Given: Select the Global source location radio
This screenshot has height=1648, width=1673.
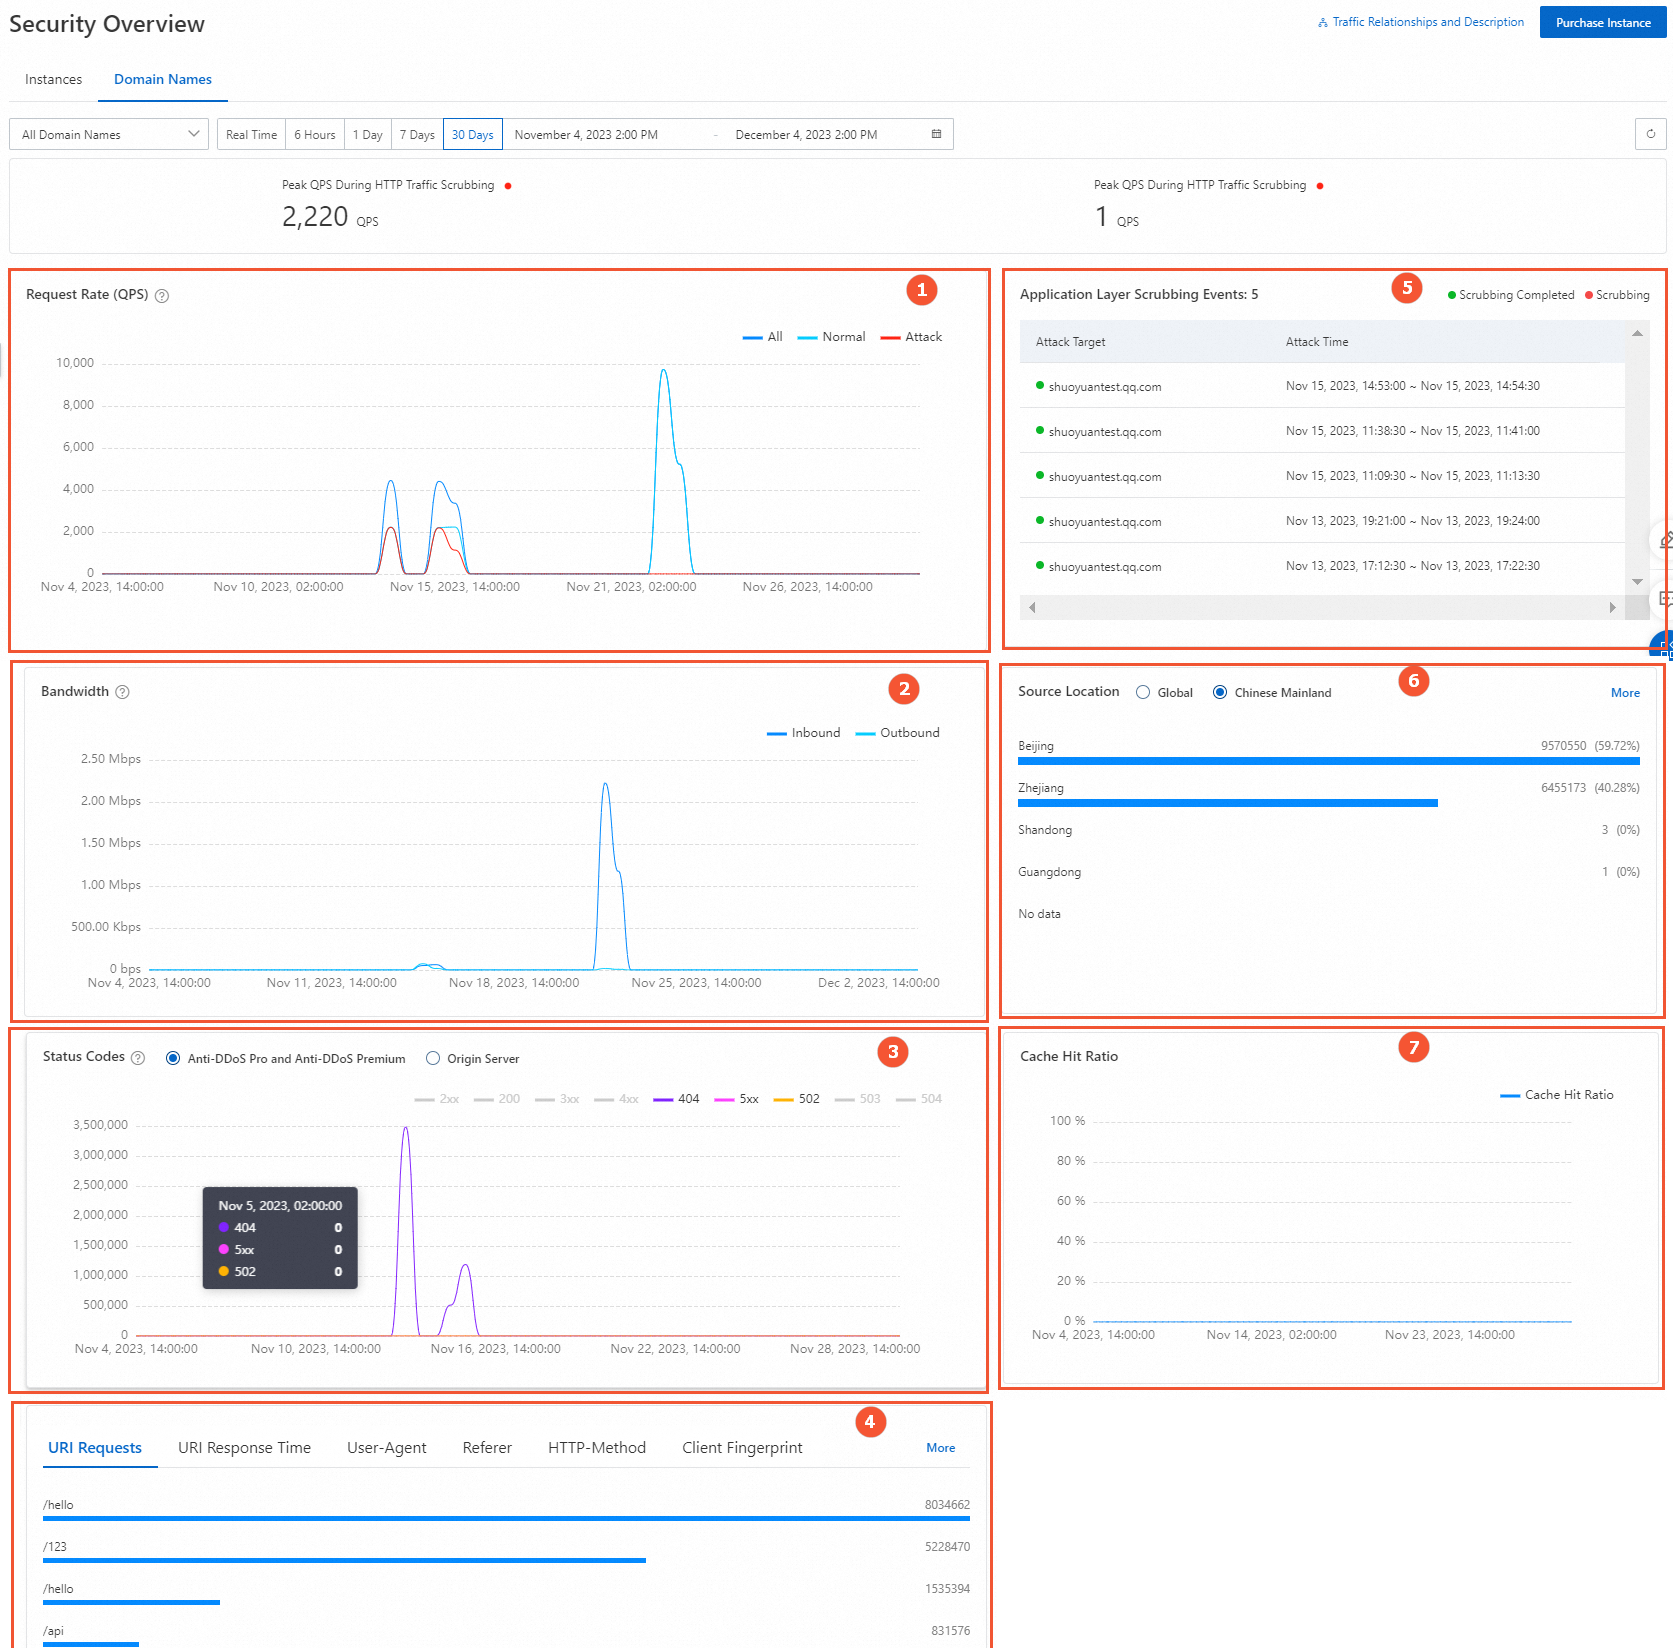Looking at the screenshot, I should tap(1143, 692).
